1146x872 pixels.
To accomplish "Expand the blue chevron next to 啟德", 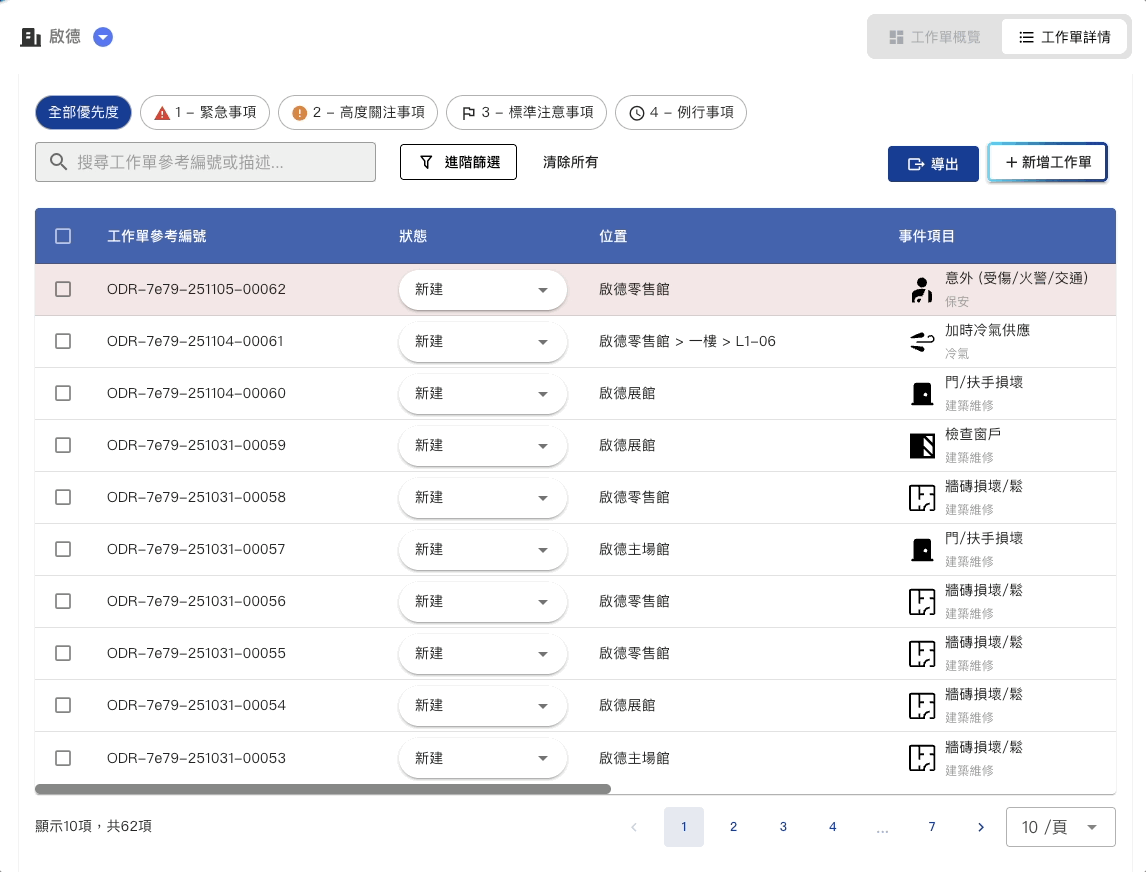I will coord(103,36).
